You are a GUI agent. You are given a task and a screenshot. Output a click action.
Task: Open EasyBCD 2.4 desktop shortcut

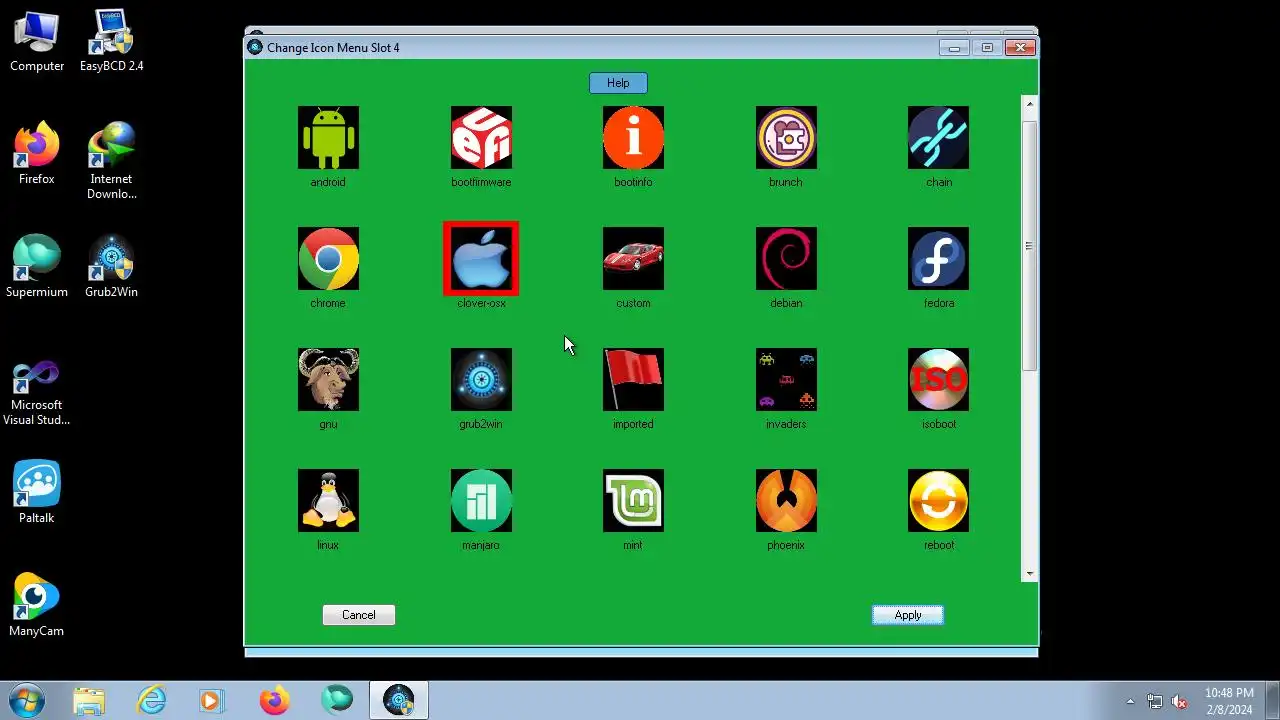tap(112, 42)
